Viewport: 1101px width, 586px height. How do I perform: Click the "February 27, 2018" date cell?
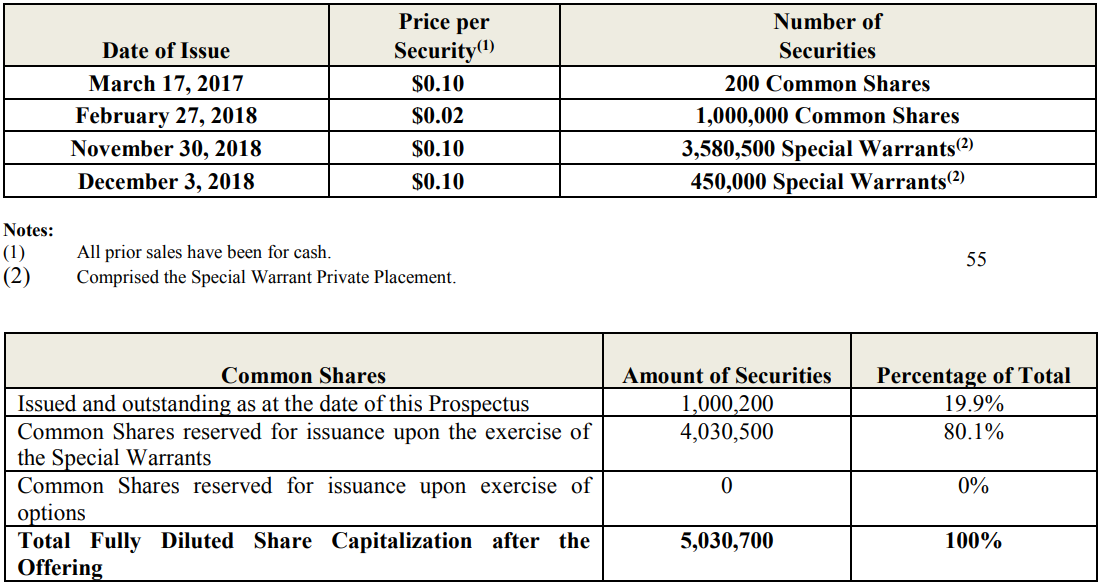[166, 116]
